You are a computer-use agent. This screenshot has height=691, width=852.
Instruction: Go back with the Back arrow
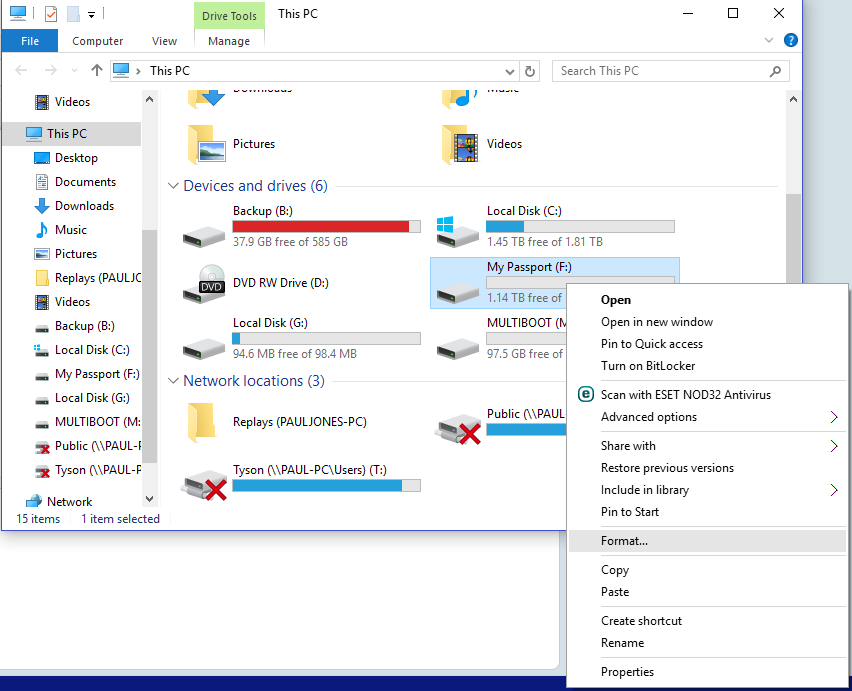21,70
